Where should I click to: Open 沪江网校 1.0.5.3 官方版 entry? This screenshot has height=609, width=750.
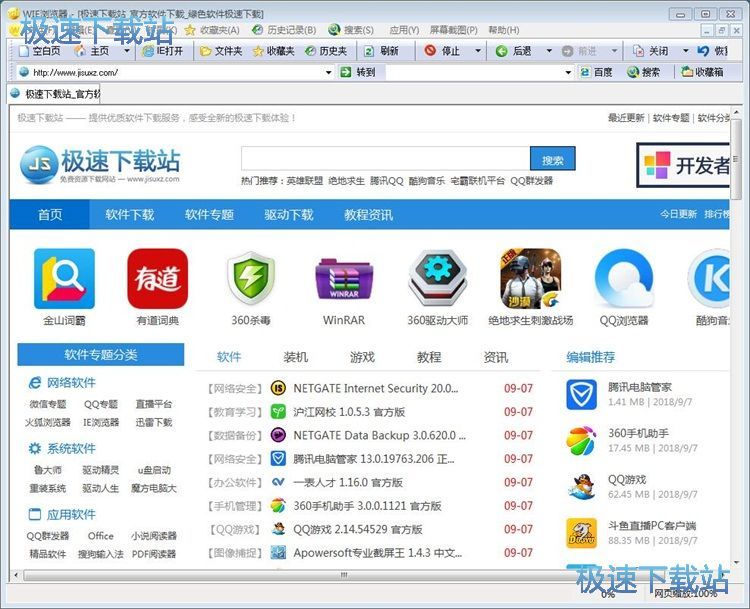tap(349, 412)
